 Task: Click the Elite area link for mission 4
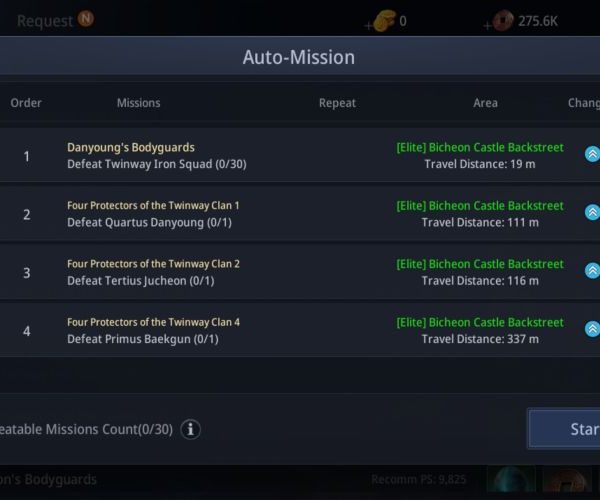pyautogui.click(x=480, y=323)
